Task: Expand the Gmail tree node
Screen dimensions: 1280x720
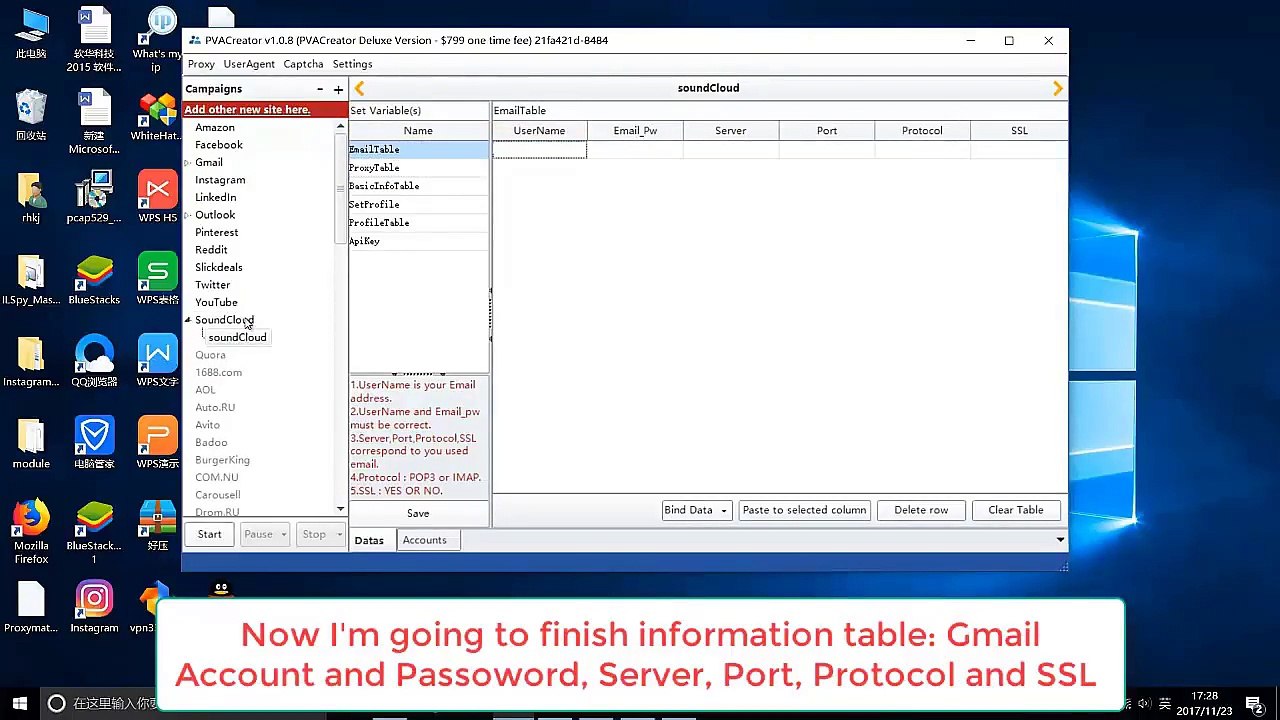Action: [188, 162]
